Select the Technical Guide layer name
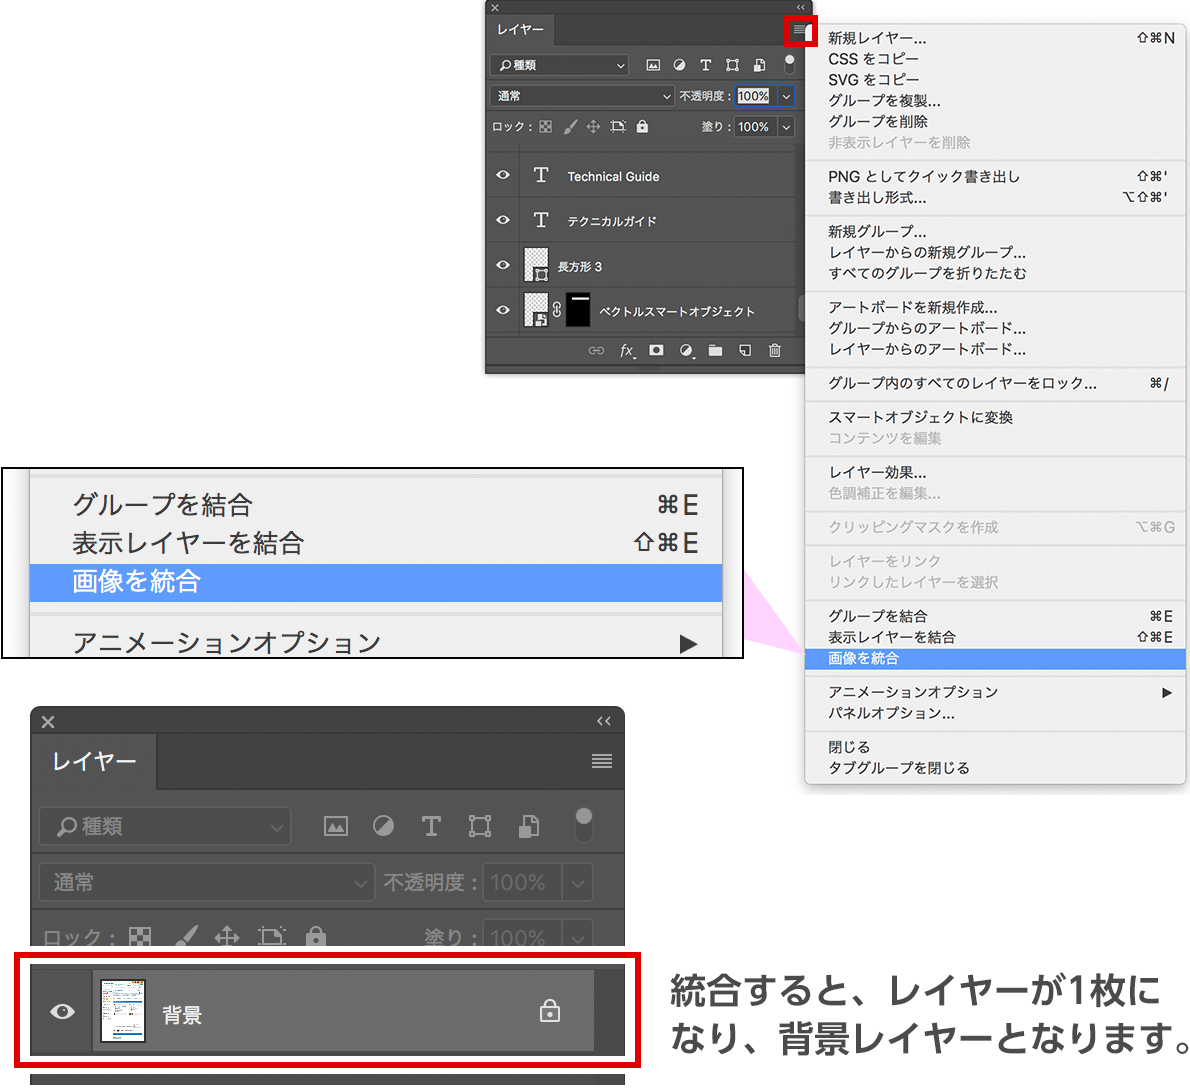Image resolution: width=1190 pixels, height=1088 pixels. (x=613, y=176)
